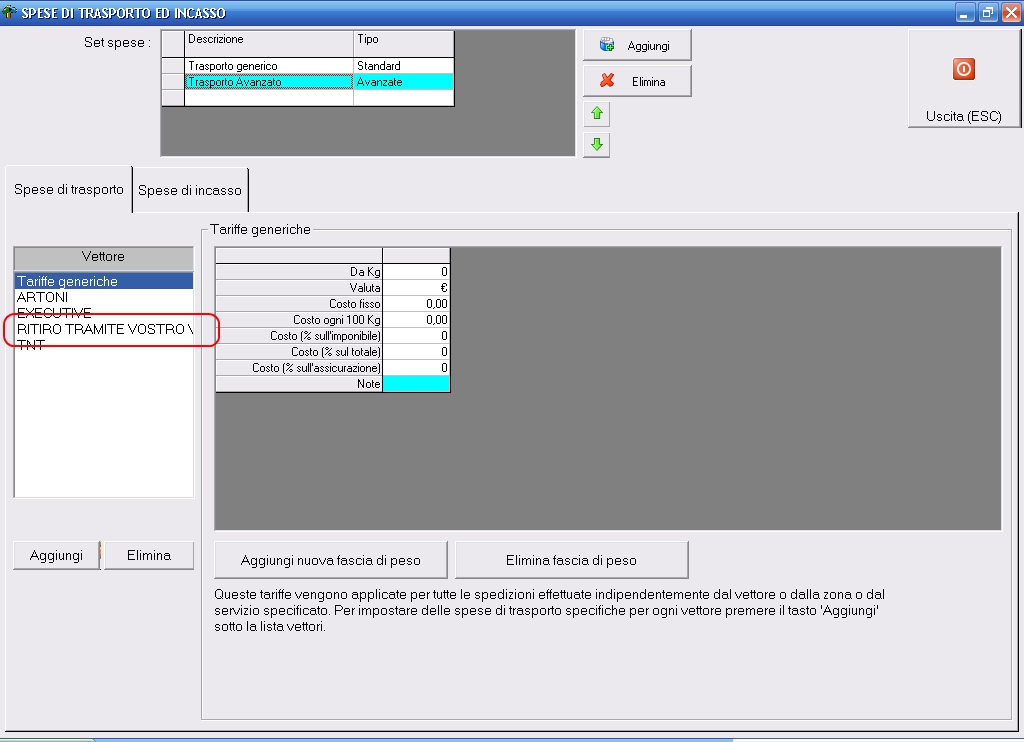Click the Descrizione column header
The height and width of the screenshot is (742, 1024).
[x=269, y=44]
